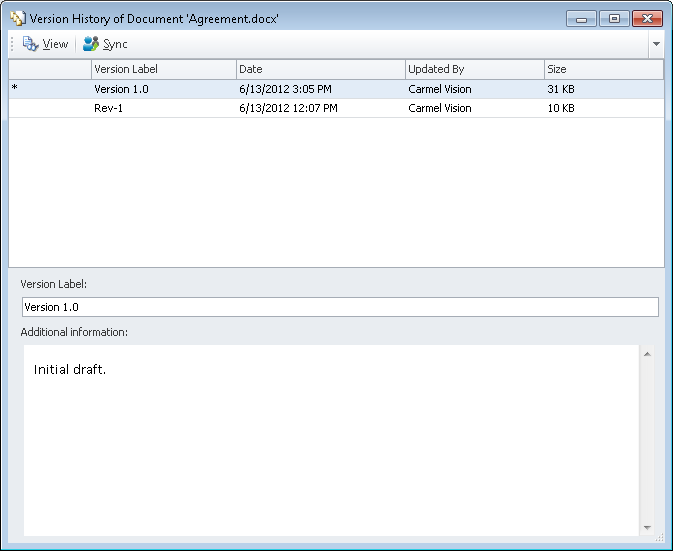This screenshot has height=551, width=673.
Task: Sort list by Date column header
Action: point(320,69)
